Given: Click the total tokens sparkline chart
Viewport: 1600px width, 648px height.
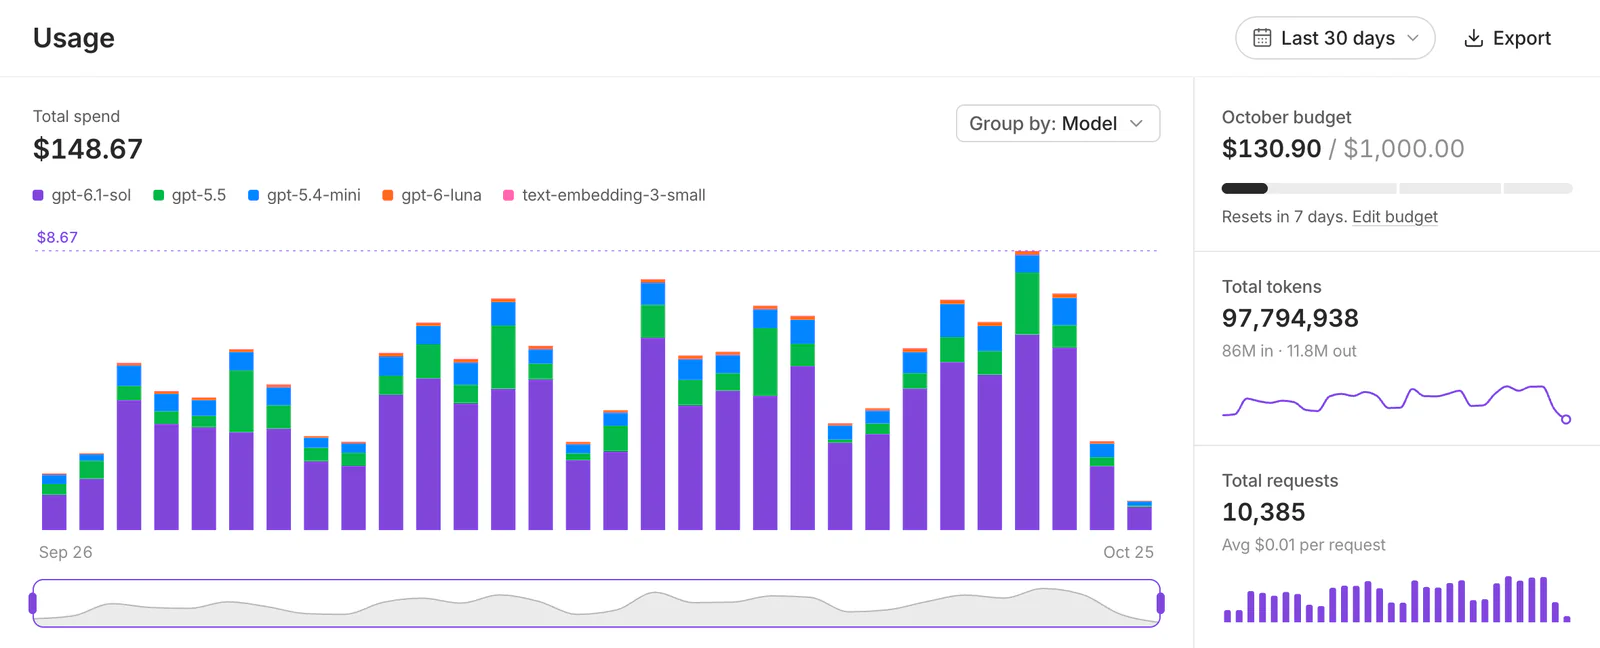Looking at the screenshot, I should (1396, 402).
